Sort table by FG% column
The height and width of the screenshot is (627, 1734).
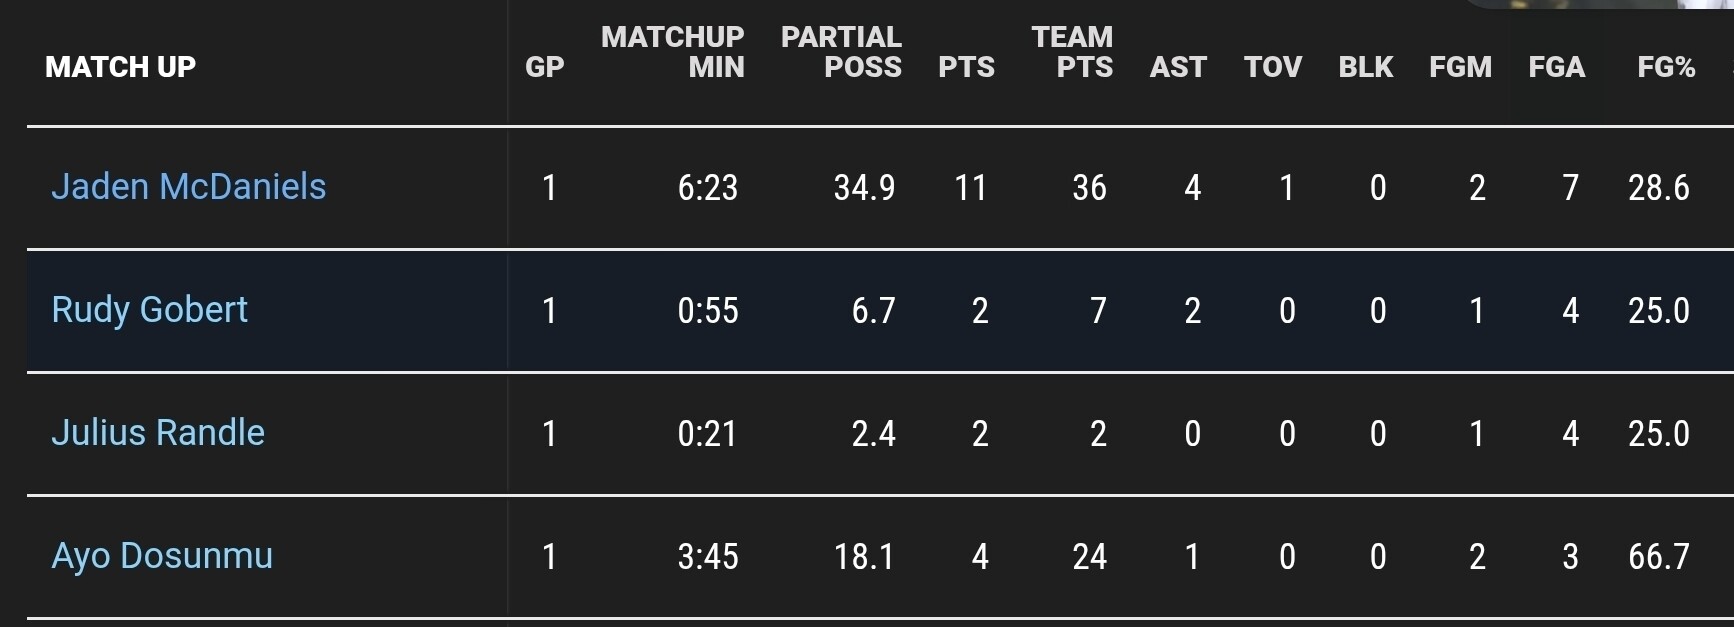coord(1665,67)
